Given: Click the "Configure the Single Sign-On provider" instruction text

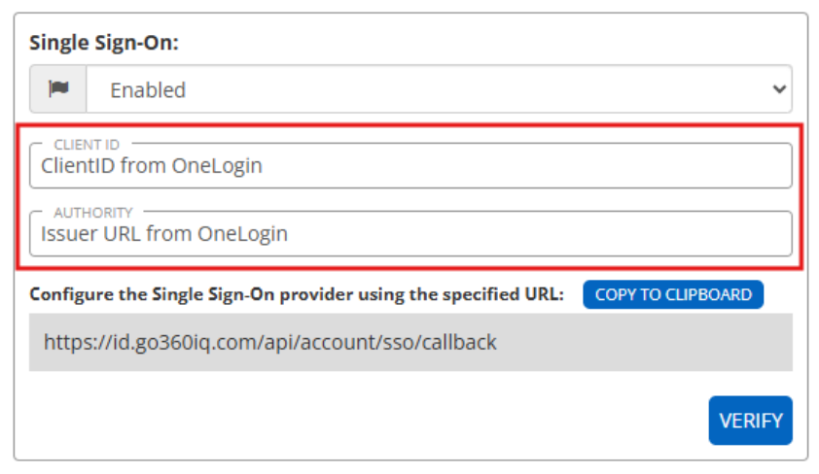Looking at the screenshot, I should 297,295.
